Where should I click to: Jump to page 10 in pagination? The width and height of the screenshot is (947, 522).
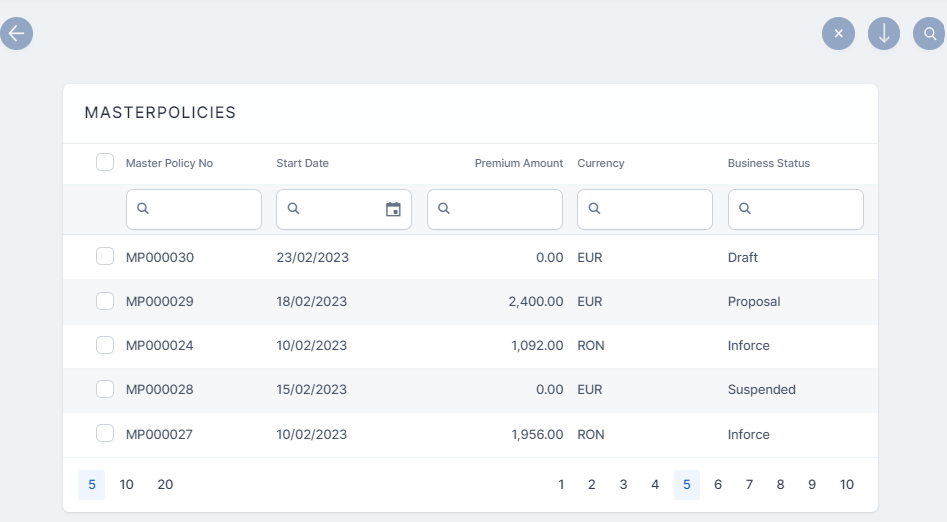pos(846,485)
